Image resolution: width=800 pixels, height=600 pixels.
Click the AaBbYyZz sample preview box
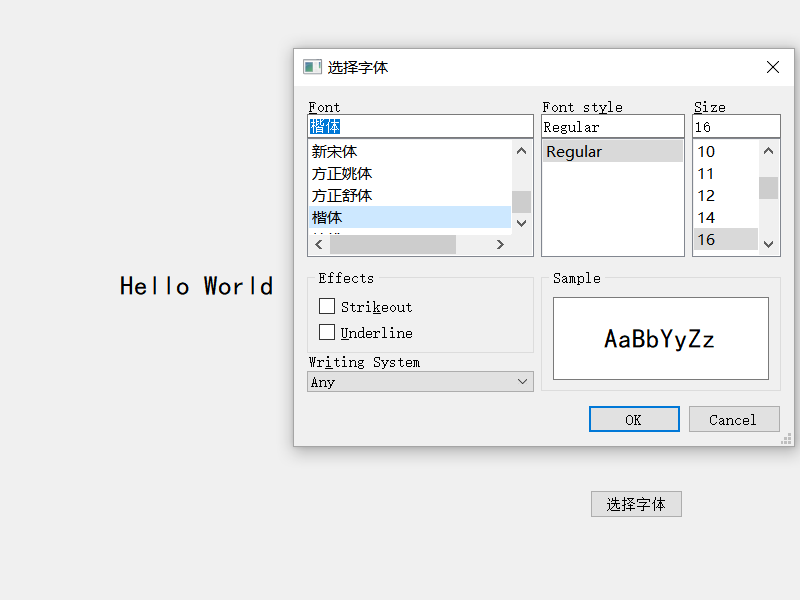[661, 338]
